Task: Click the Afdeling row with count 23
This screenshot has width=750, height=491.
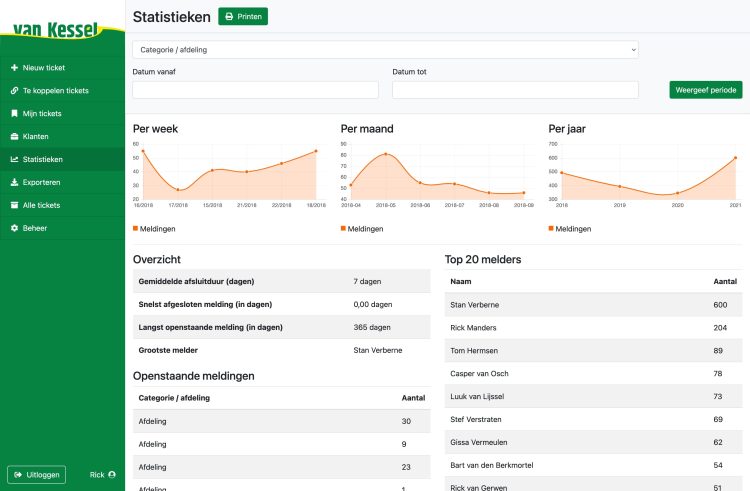Action: point(282,467)
